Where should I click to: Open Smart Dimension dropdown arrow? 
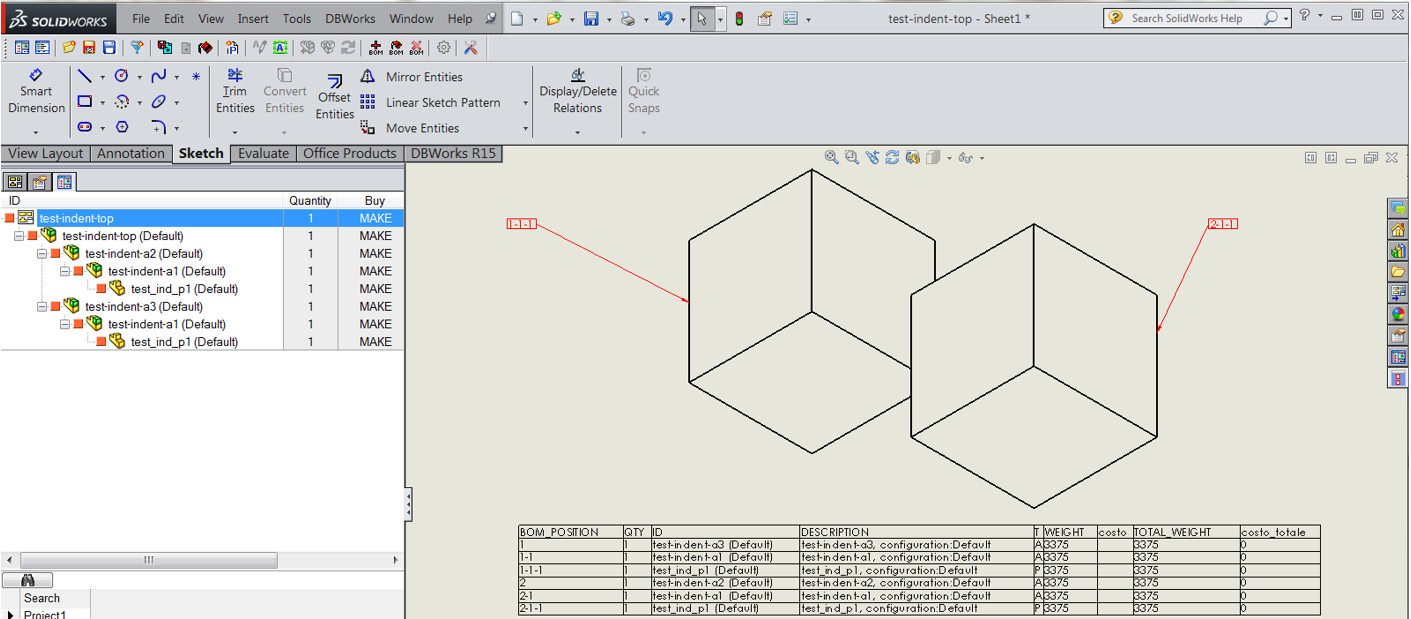click(36, 132)
